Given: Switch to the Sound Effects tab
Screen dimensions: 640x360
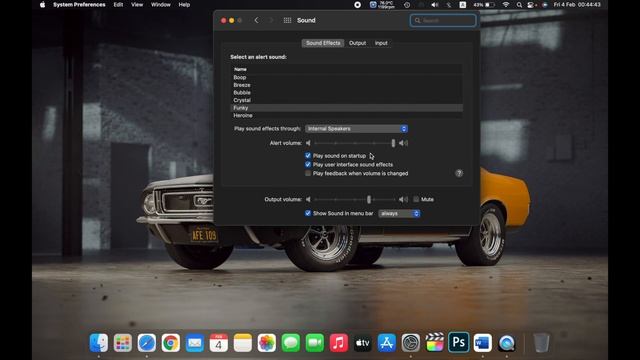Looking at the screenshot, I should (323, 43).
